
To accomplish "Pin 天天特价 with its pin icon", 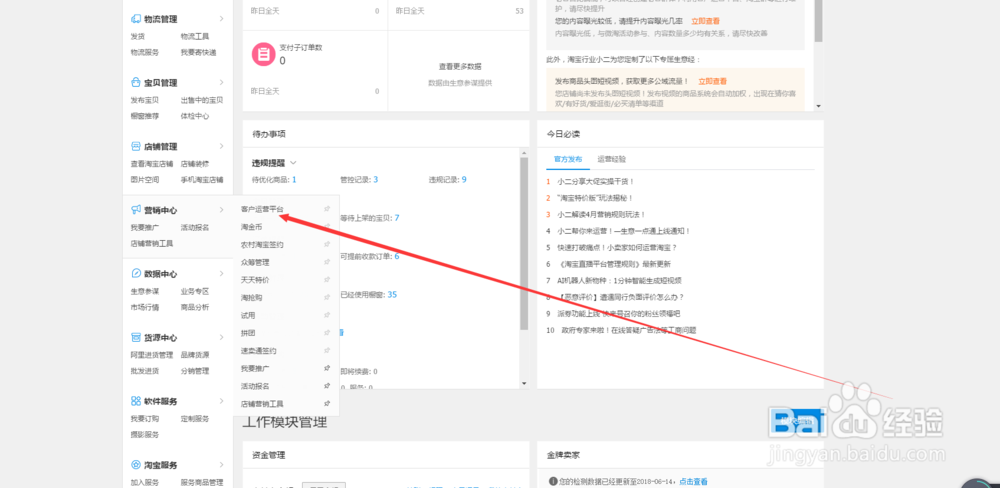I will [x=327, y=280].
